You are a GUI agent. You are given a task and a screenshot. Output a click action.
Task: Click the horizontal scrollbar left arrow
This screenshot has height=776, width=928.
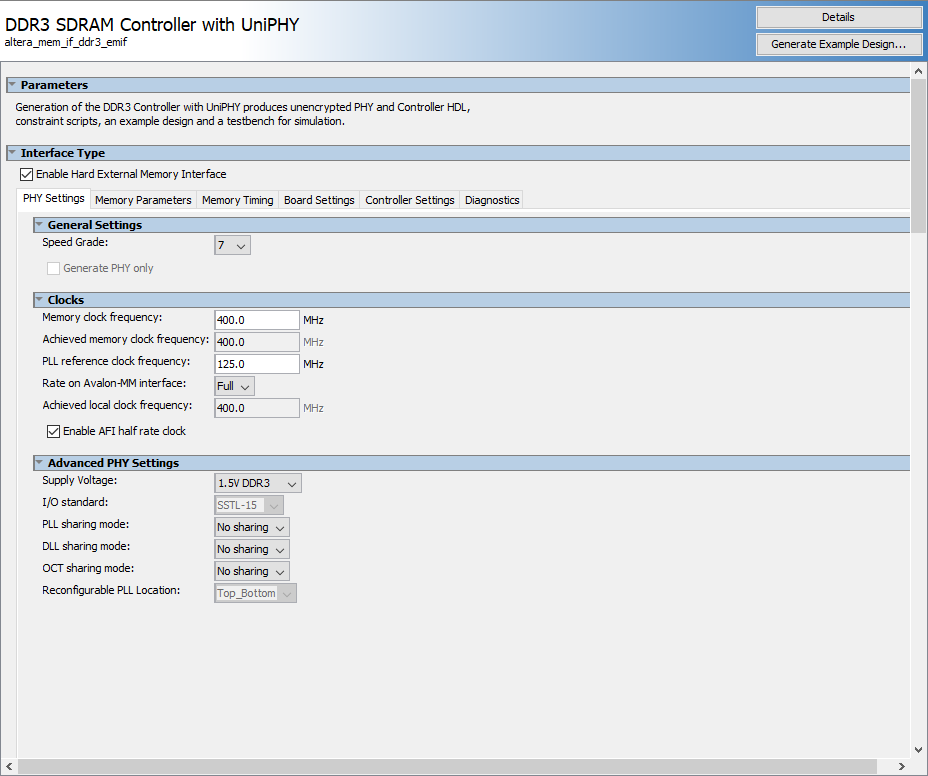pos(9,767)
